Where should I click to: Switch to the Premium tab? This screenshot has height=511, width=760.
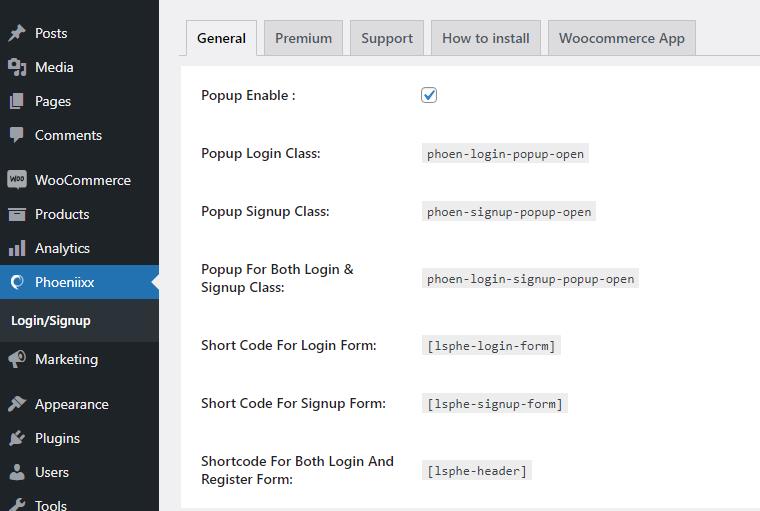[303, 38]
